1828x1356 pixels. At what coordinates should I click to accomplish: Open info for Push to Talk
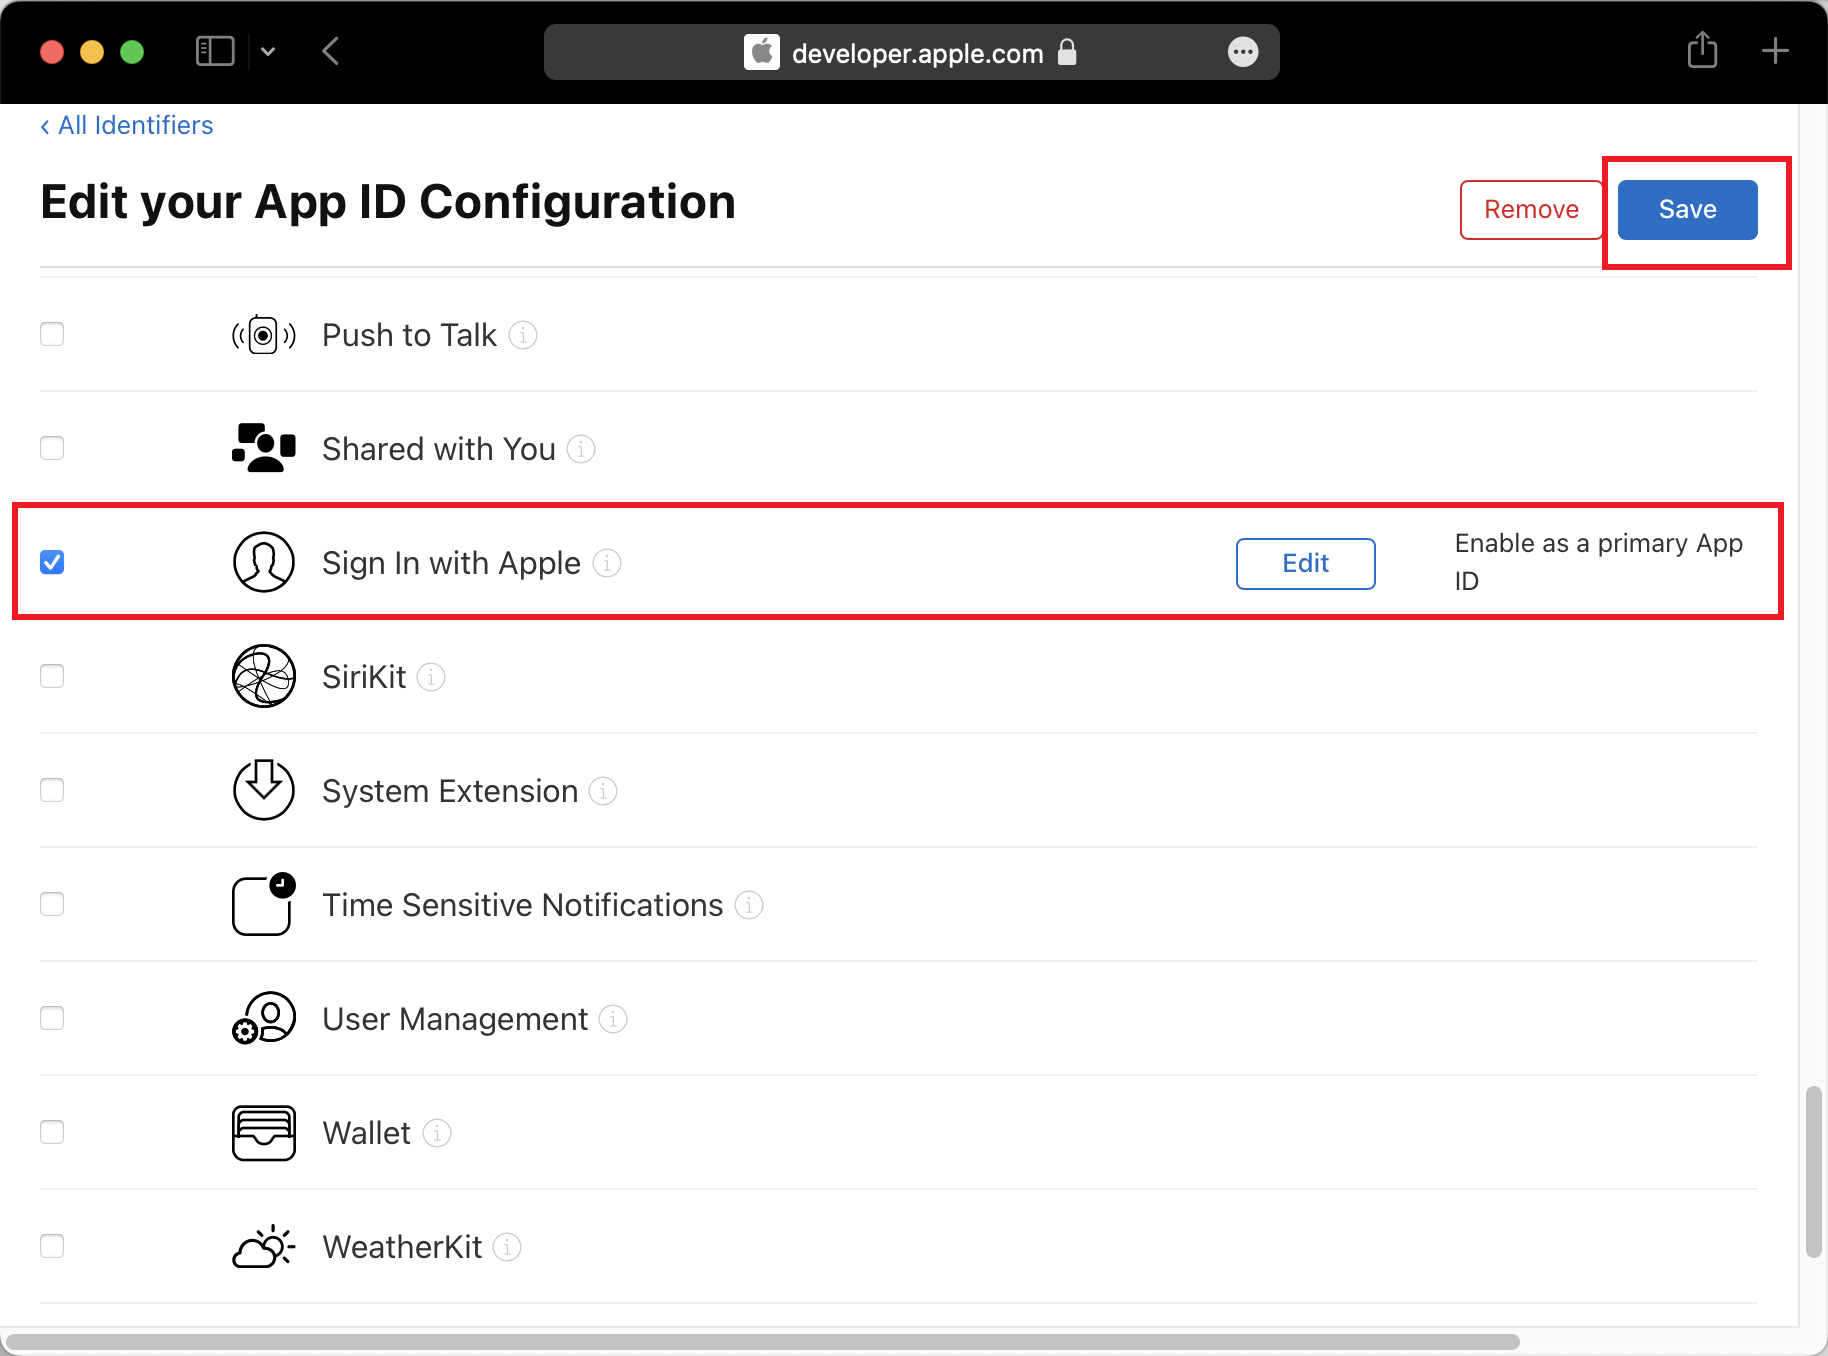(x=523, y=335)
